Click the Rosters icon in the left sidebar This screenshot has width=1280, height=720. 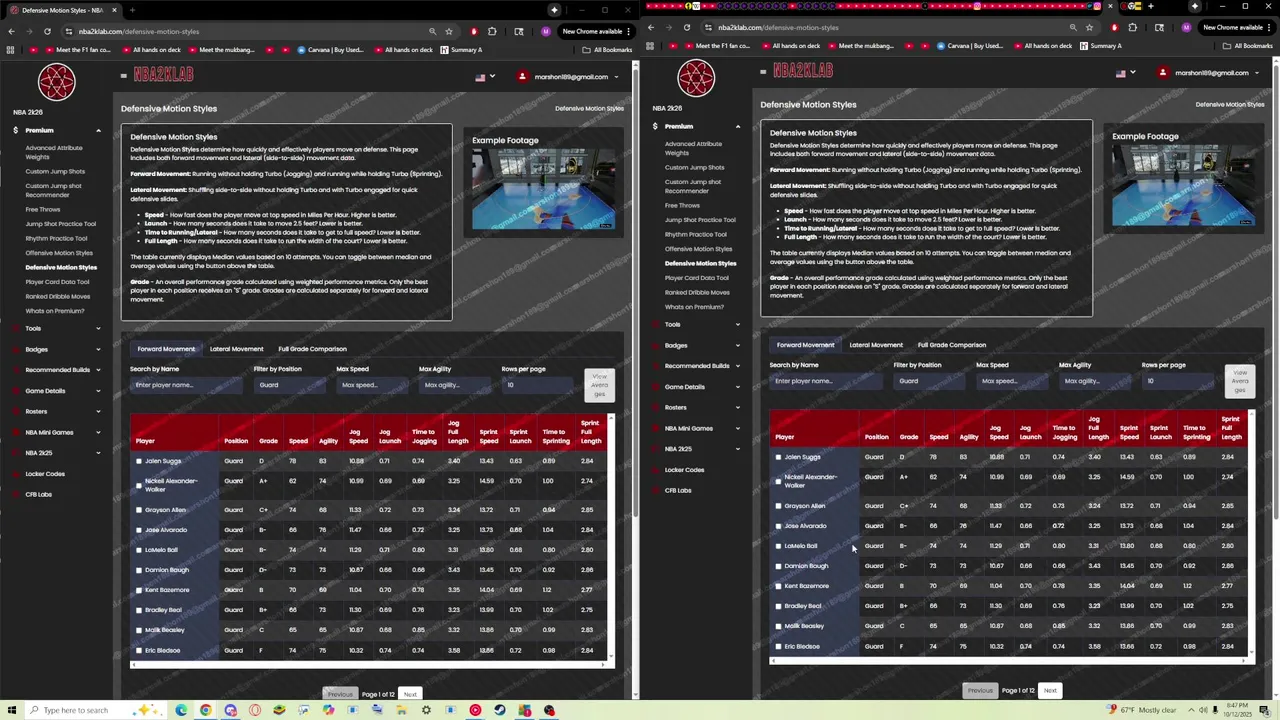tap(15, 411)
